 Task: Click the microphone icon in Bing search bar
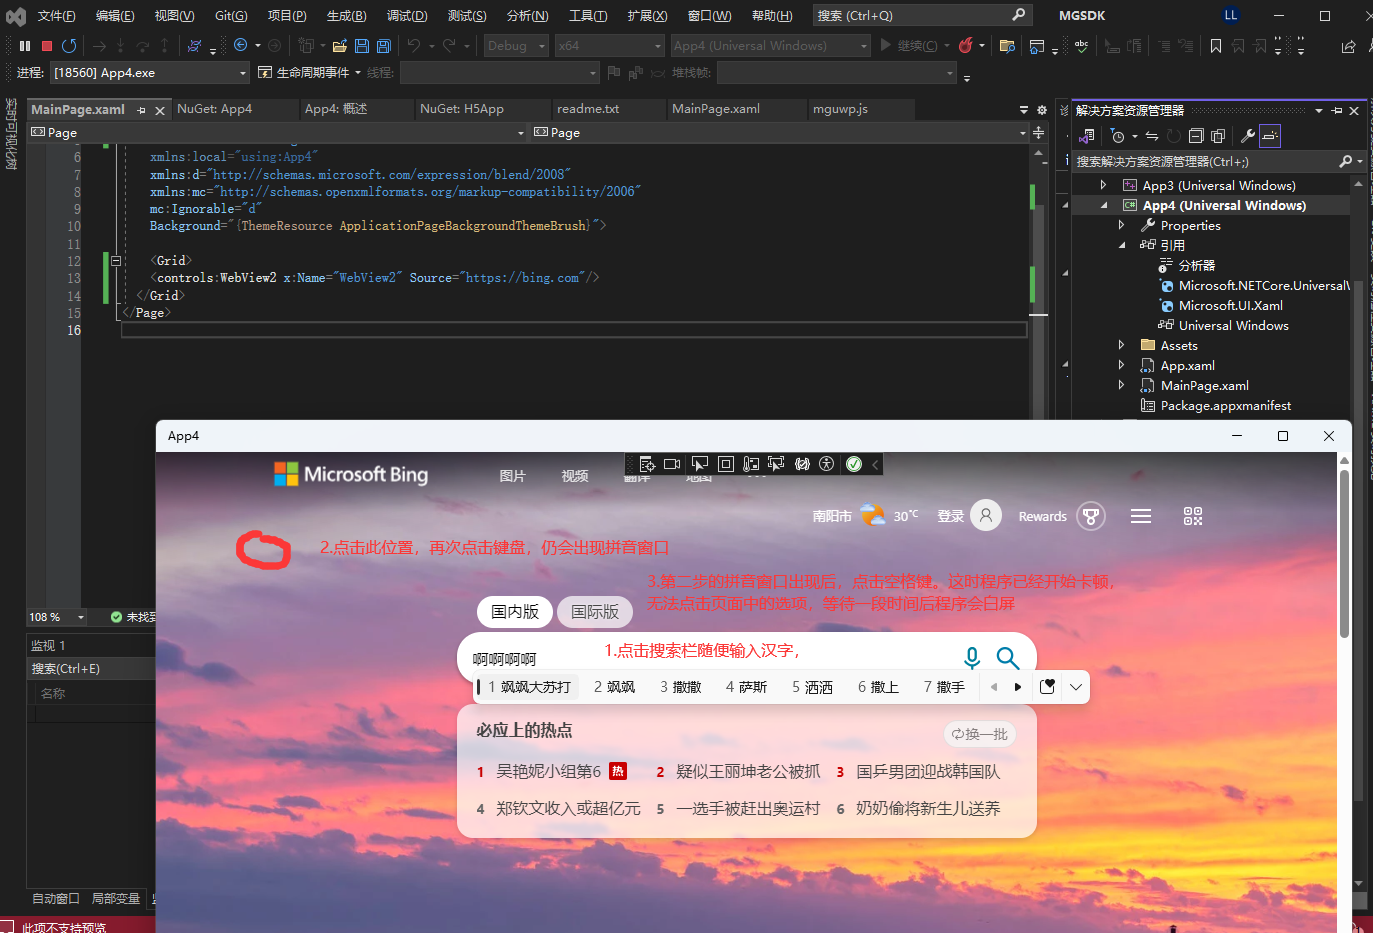click(x=971, y=658)
